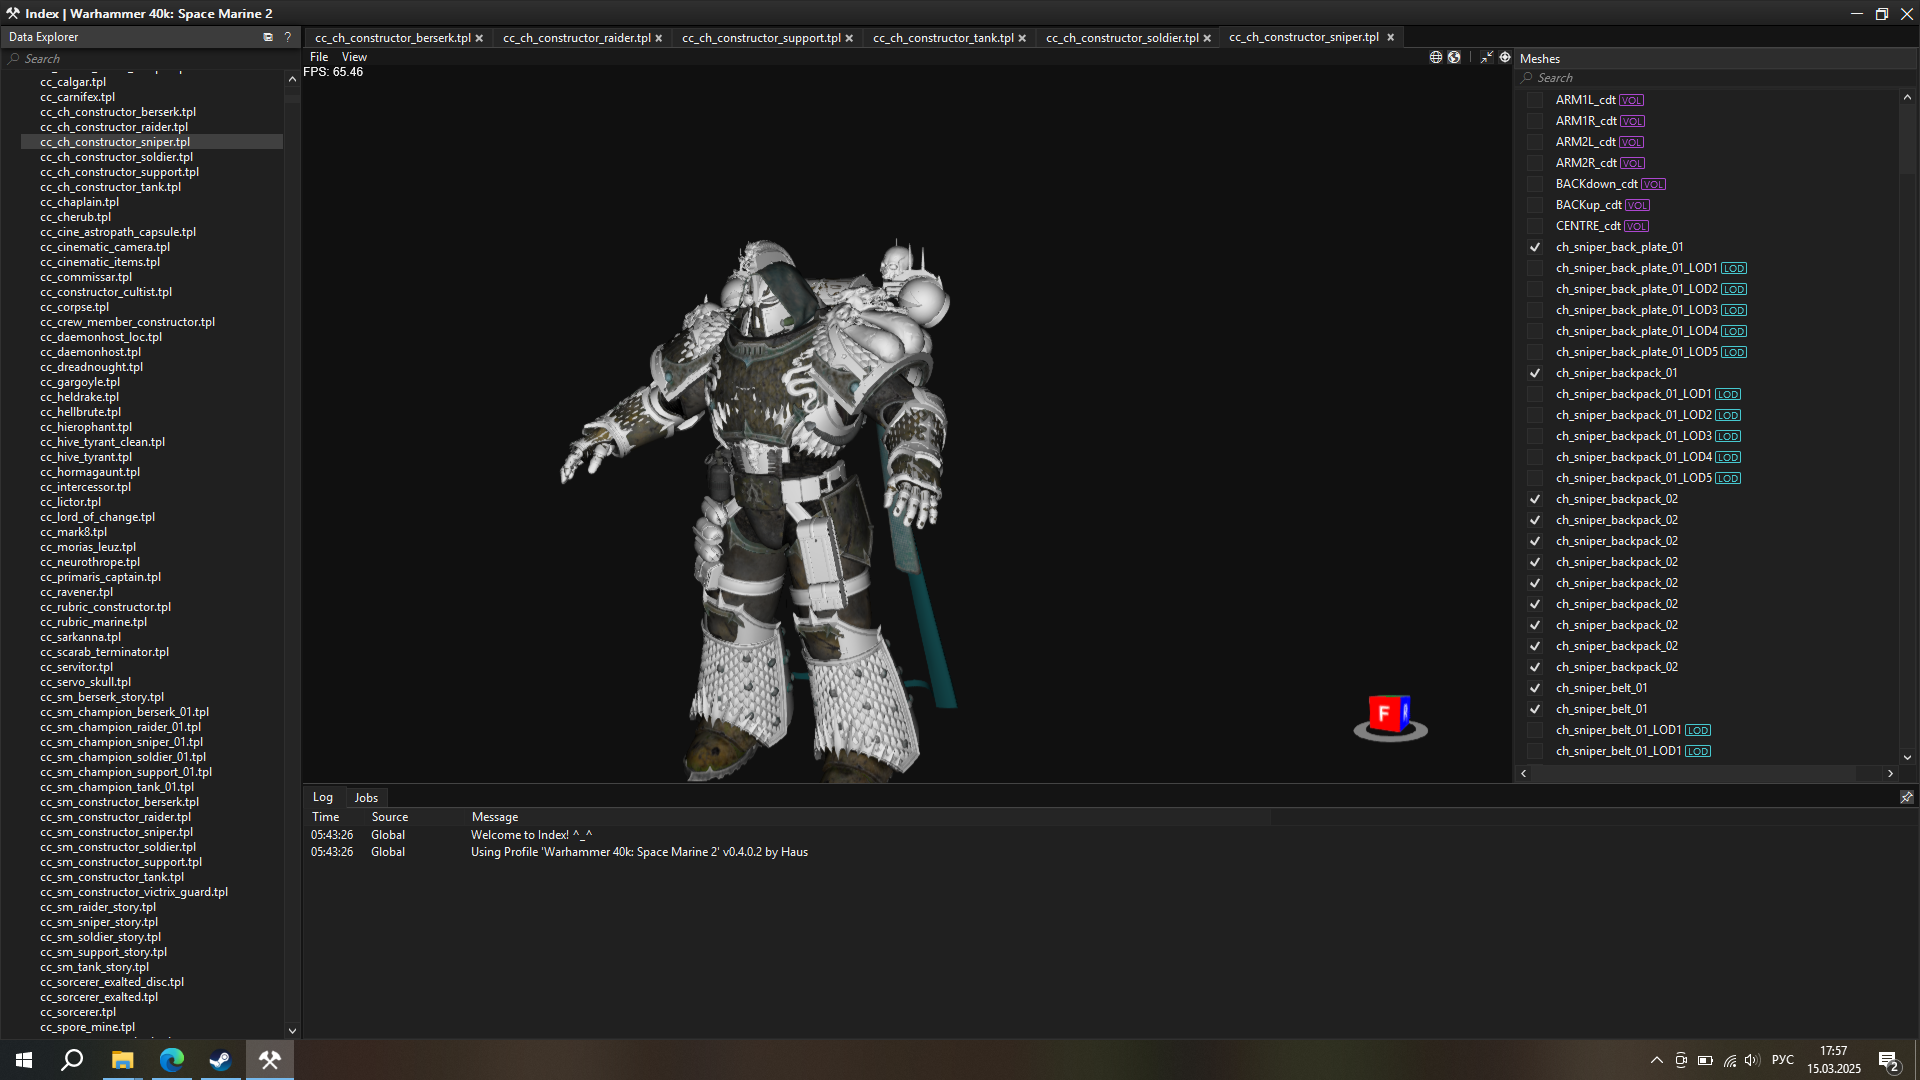This screenshot has height=1080, width=1920.
Task: Open cc_lord_of_change.tpl in Data Explorer
Action: 97,517
